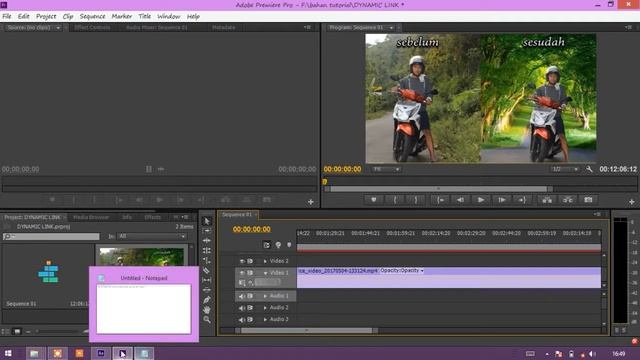Toggle Video 1 track output eye
The image size is (640, 360).
(242, 273)
